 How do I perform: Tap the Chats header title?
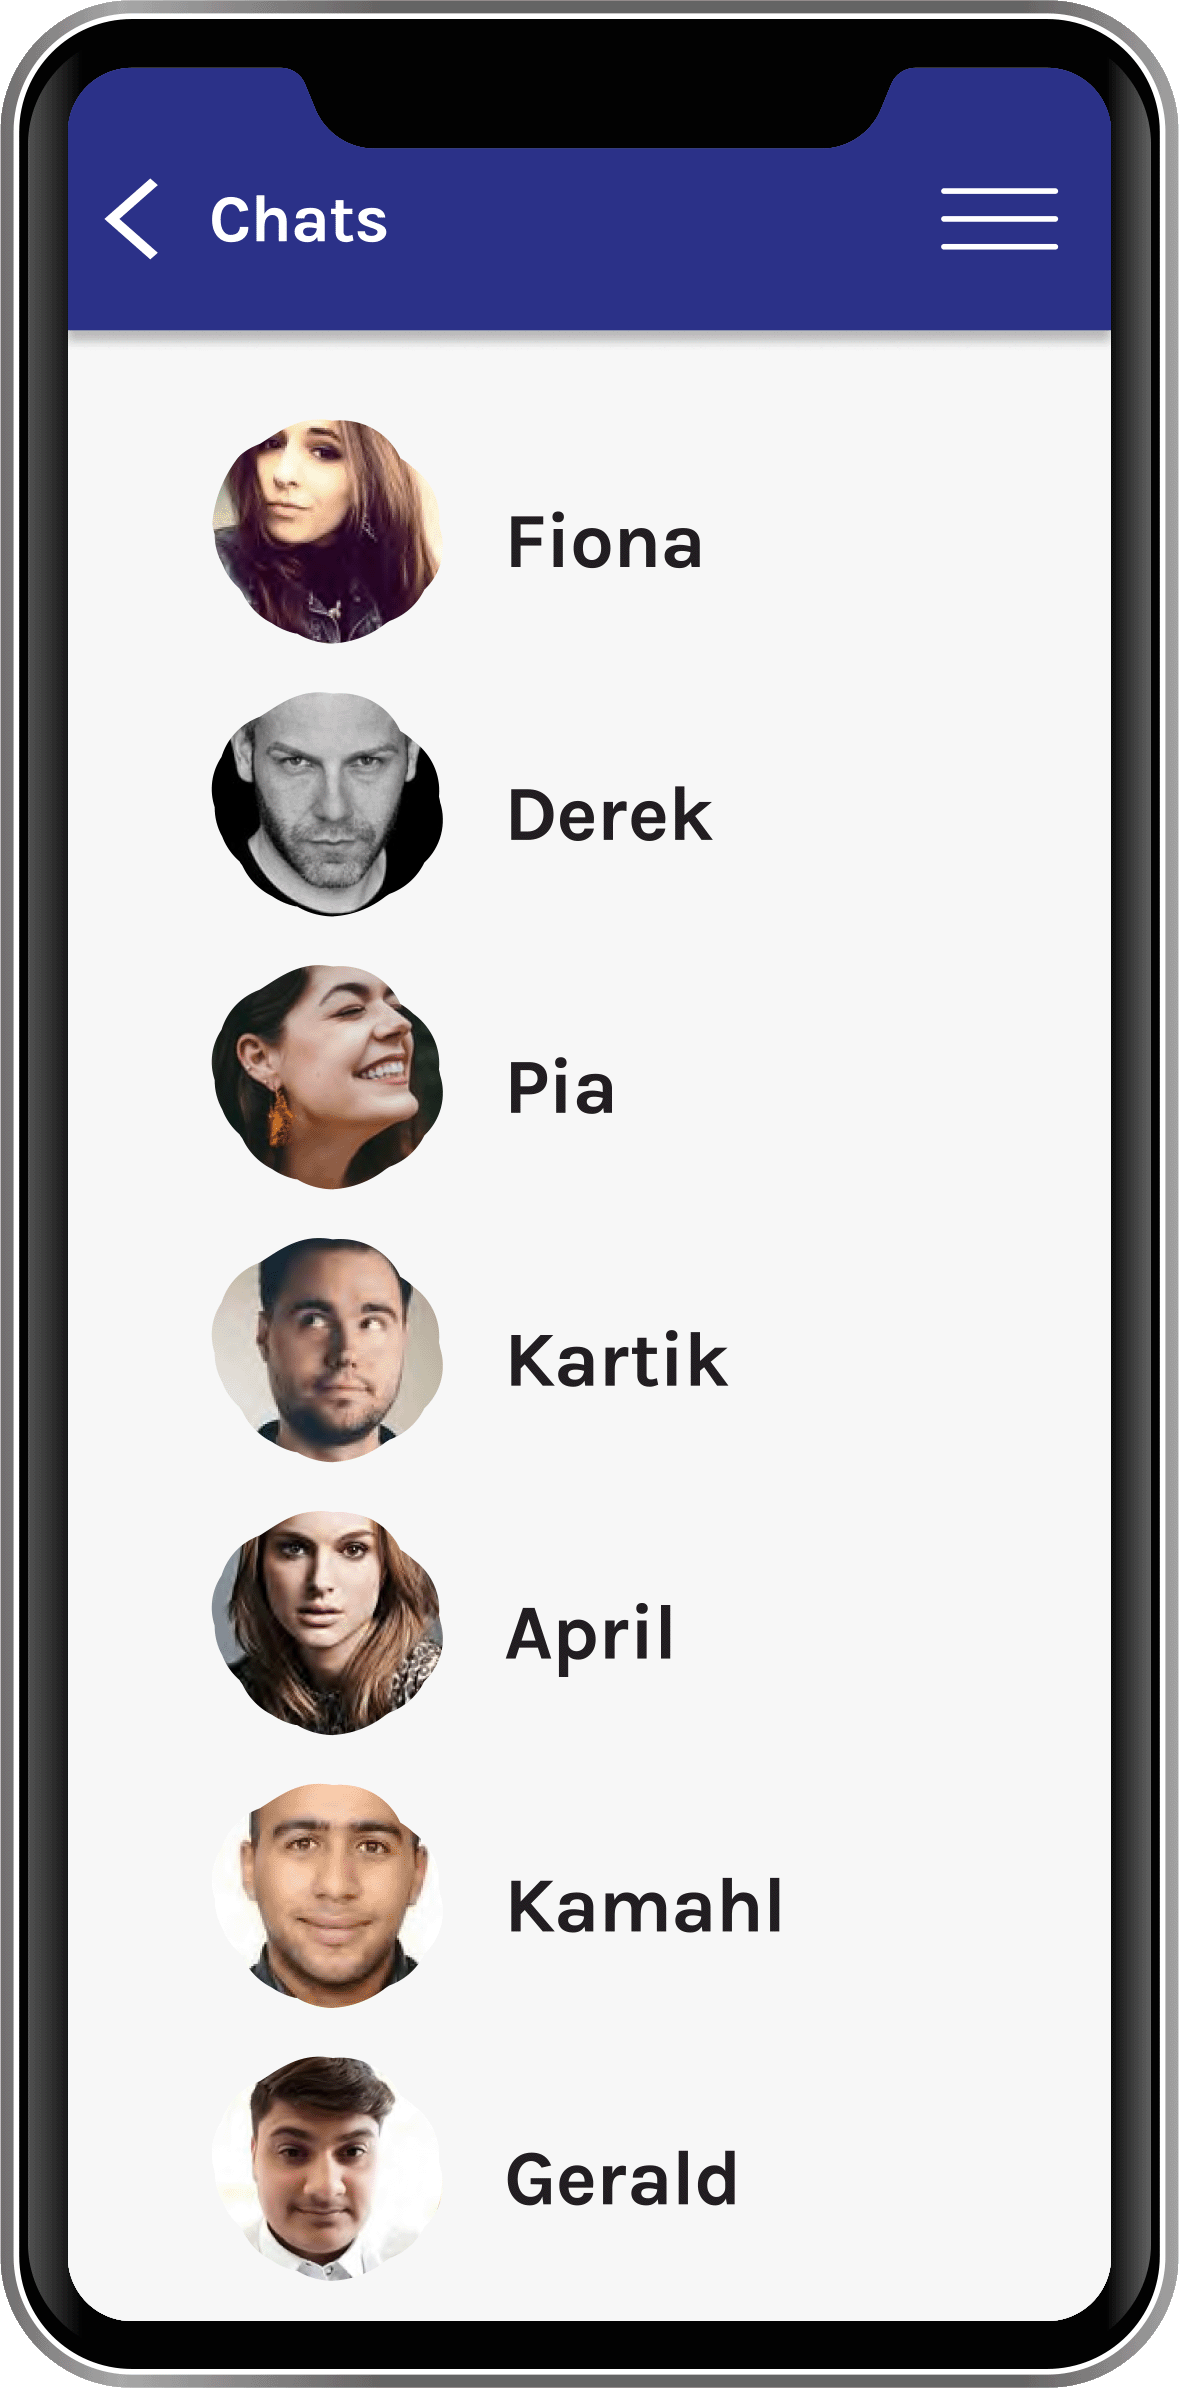click(x=298, y=220)
